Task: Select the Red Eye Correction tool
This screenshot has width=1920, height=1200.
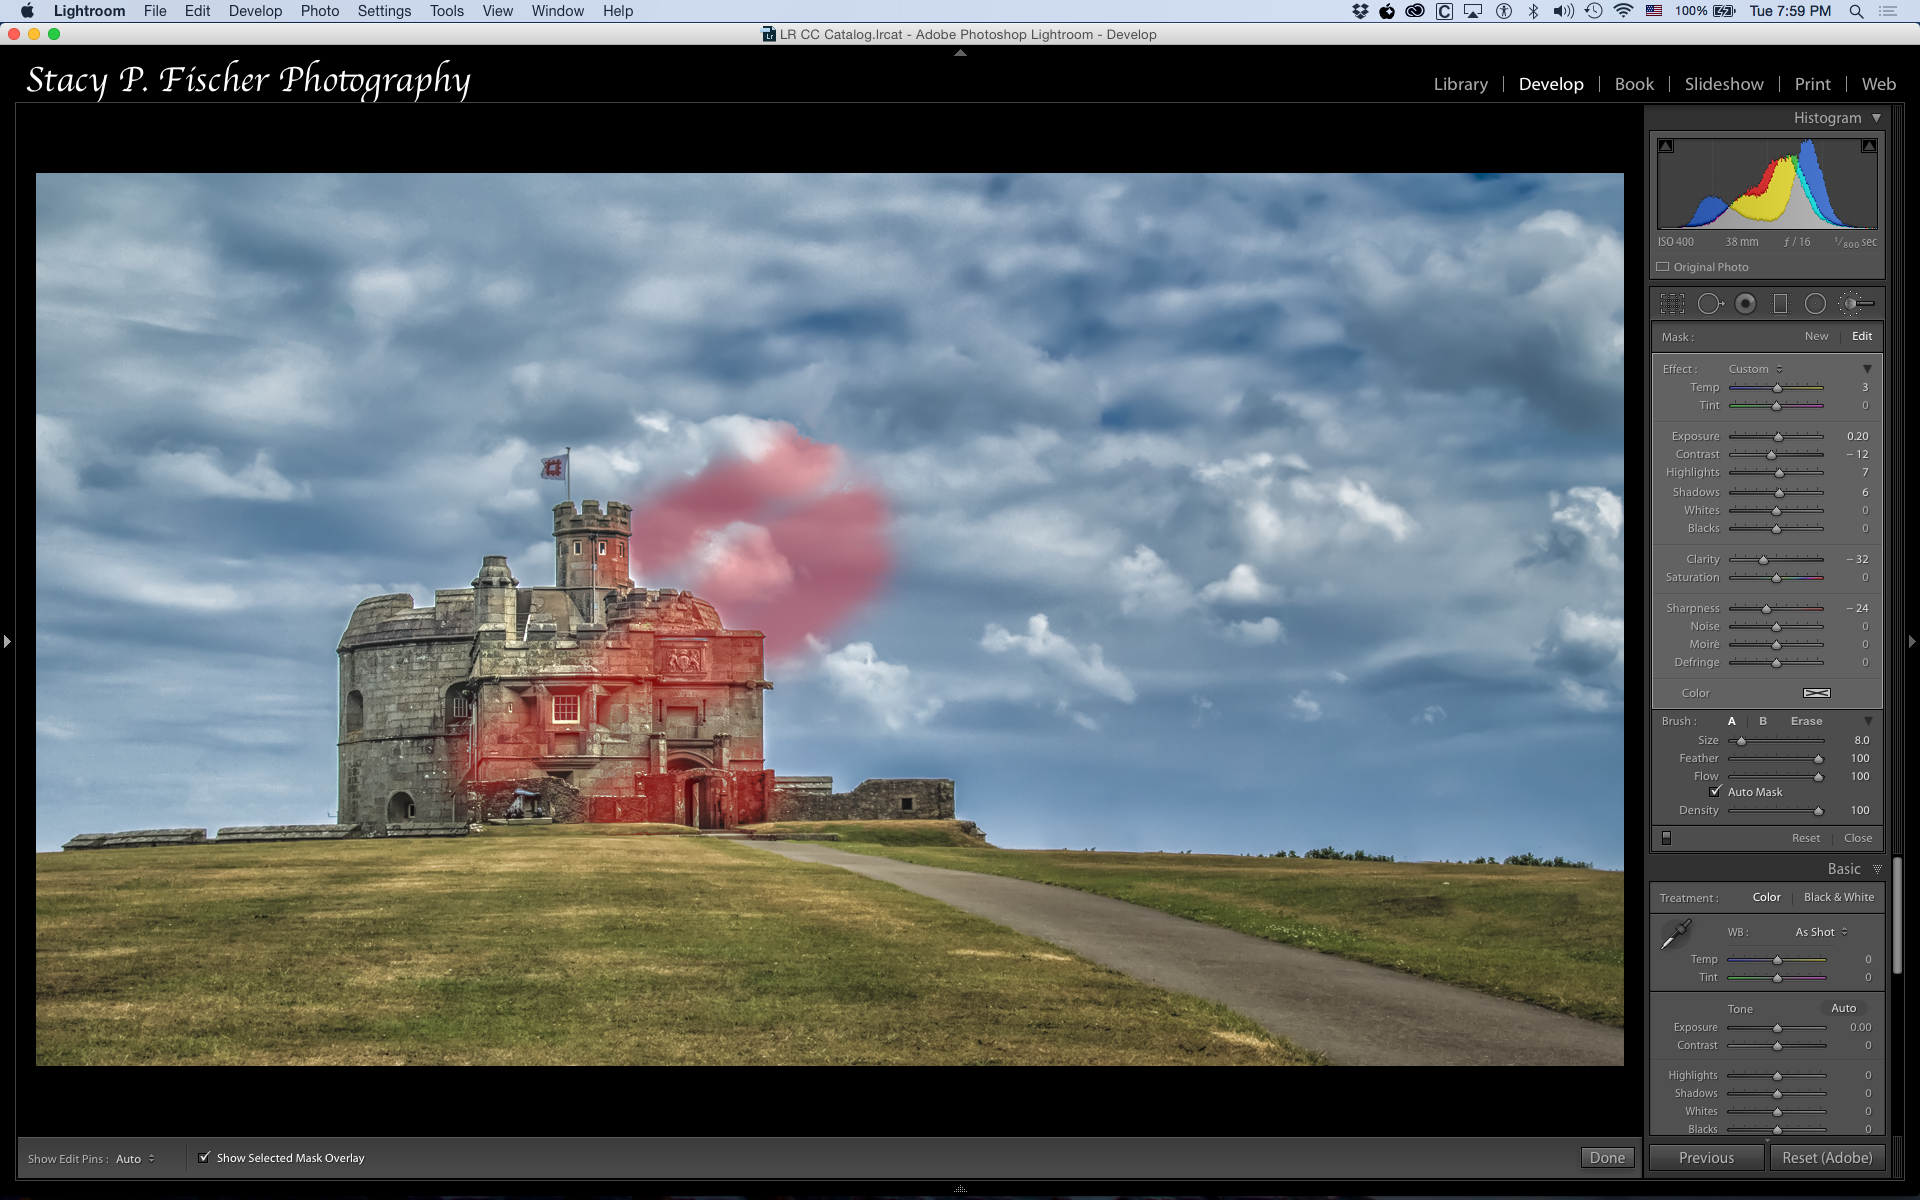Action: click(1745, 304)
